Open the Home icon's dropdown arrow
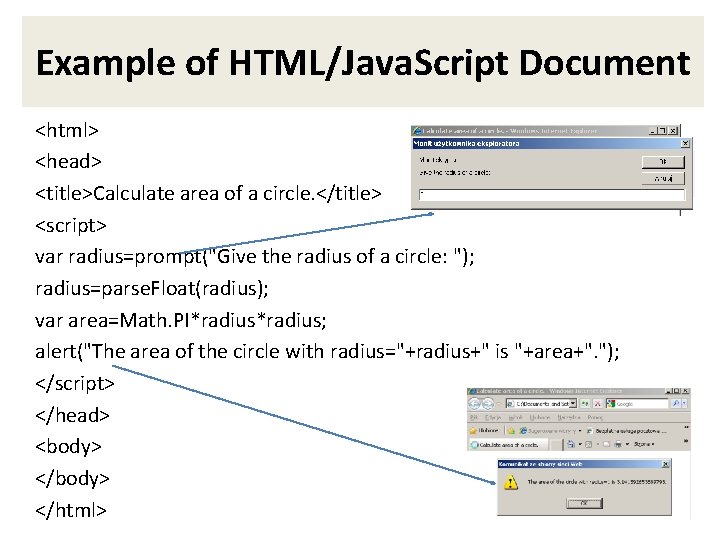The height and width of the screenshot is (540, 720). click(580, 444)
